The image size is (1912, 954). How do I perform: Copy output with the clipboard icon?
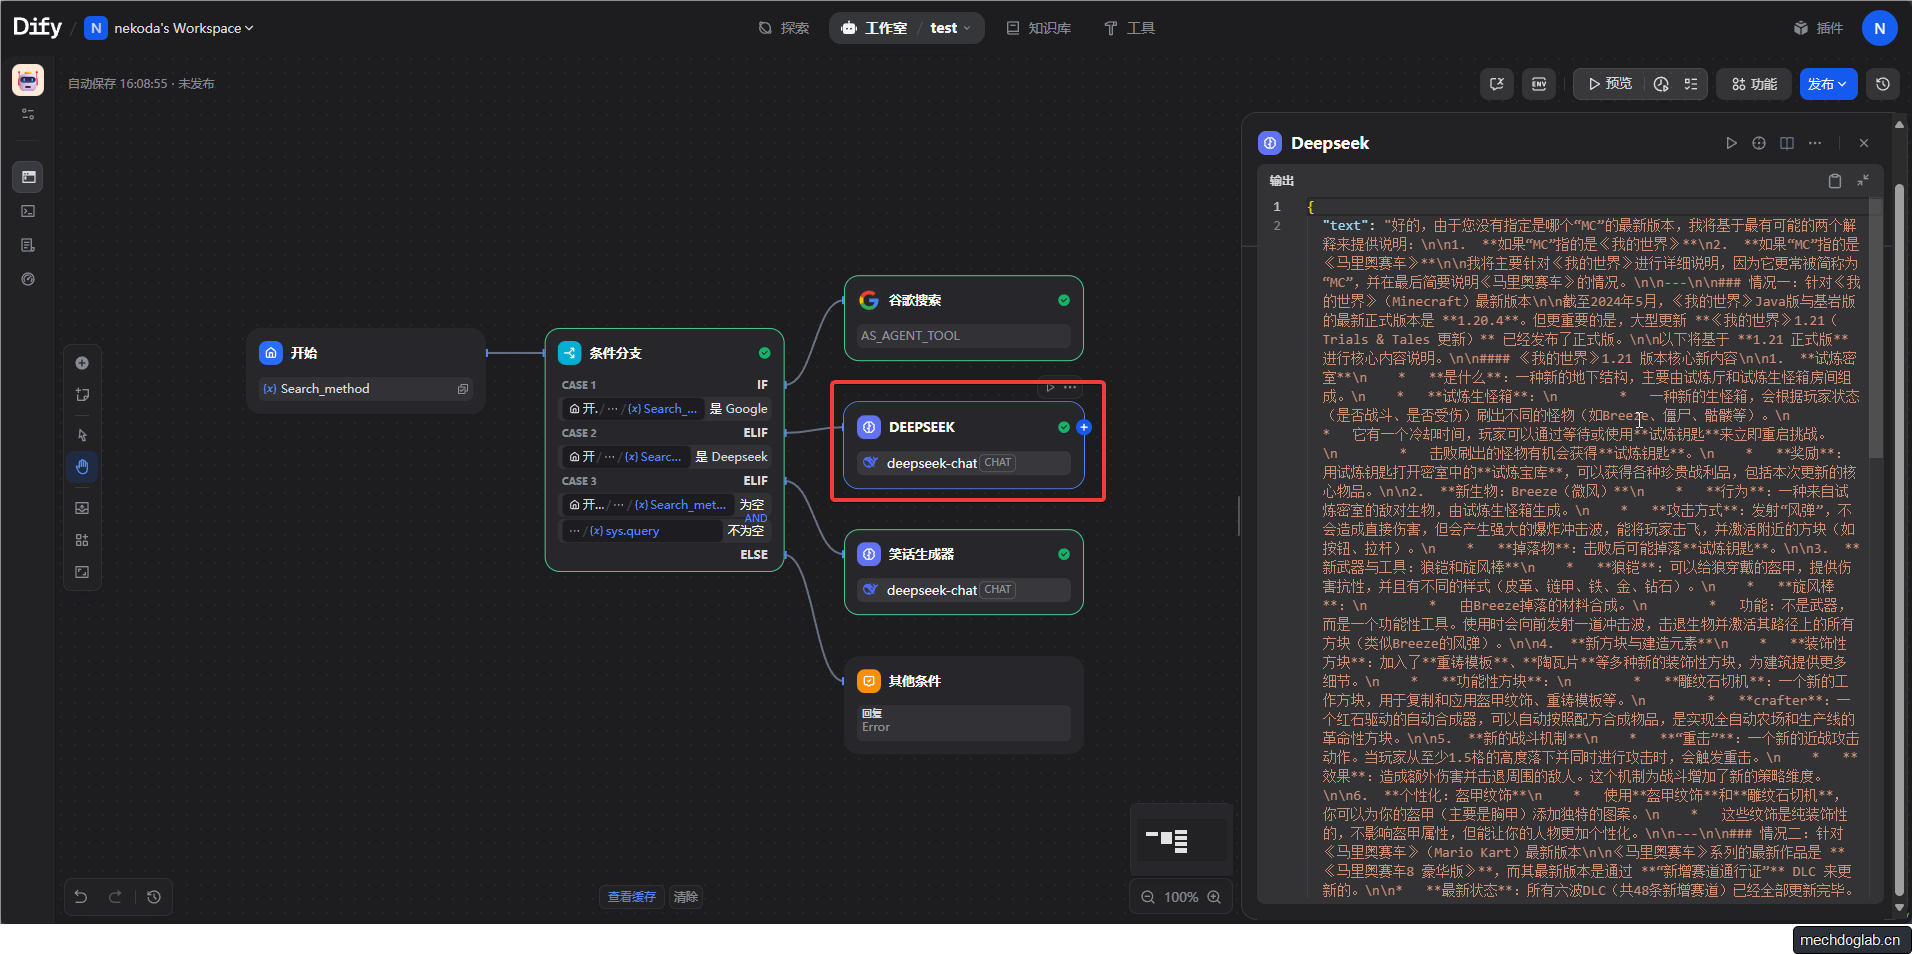pos(1835,181)
